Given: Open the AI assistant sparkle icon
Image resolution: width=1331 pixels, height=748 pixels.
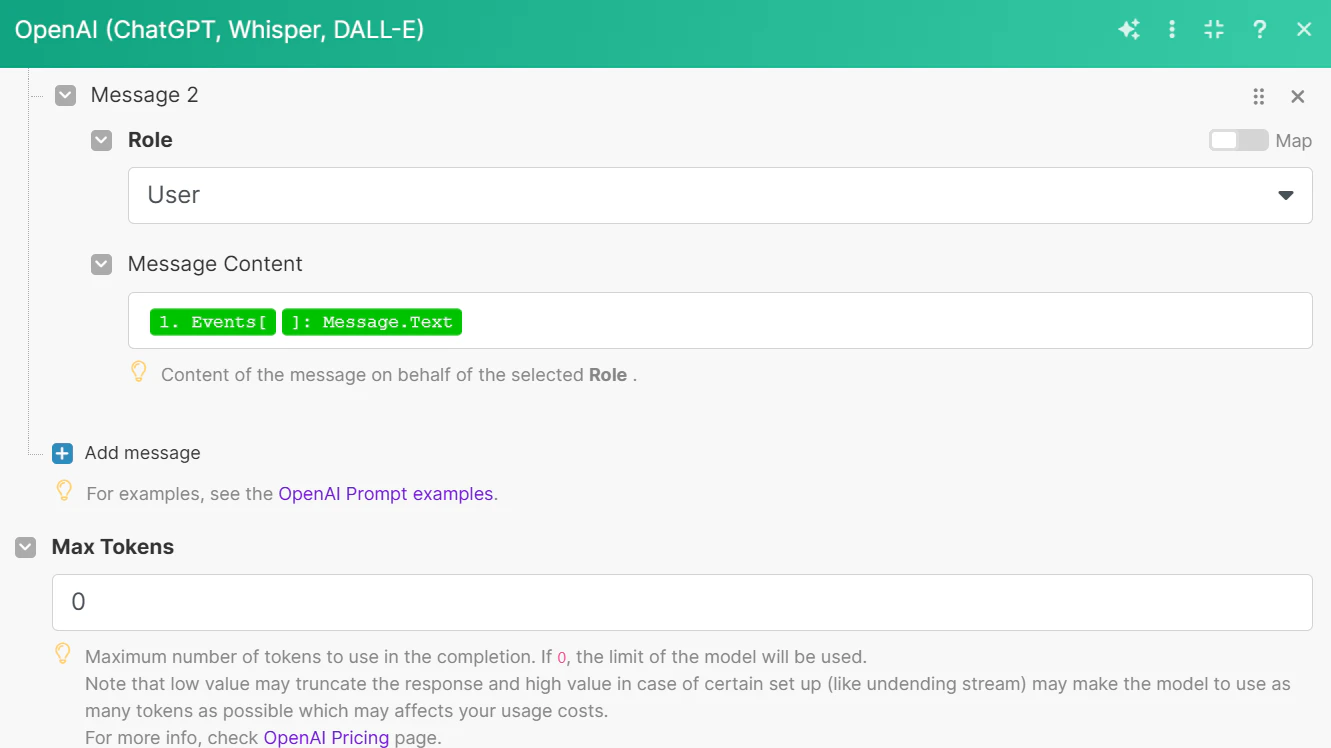Looking at the screenshot, I should click(1129, 30).
